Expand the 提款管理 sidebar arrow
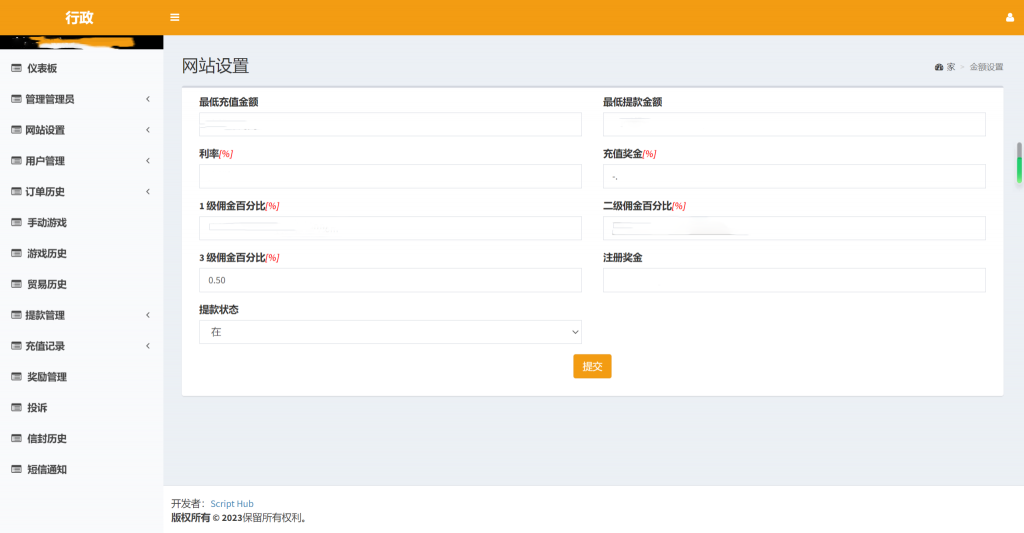Screen dimensions: 1024x533 (x=148, y=315)
